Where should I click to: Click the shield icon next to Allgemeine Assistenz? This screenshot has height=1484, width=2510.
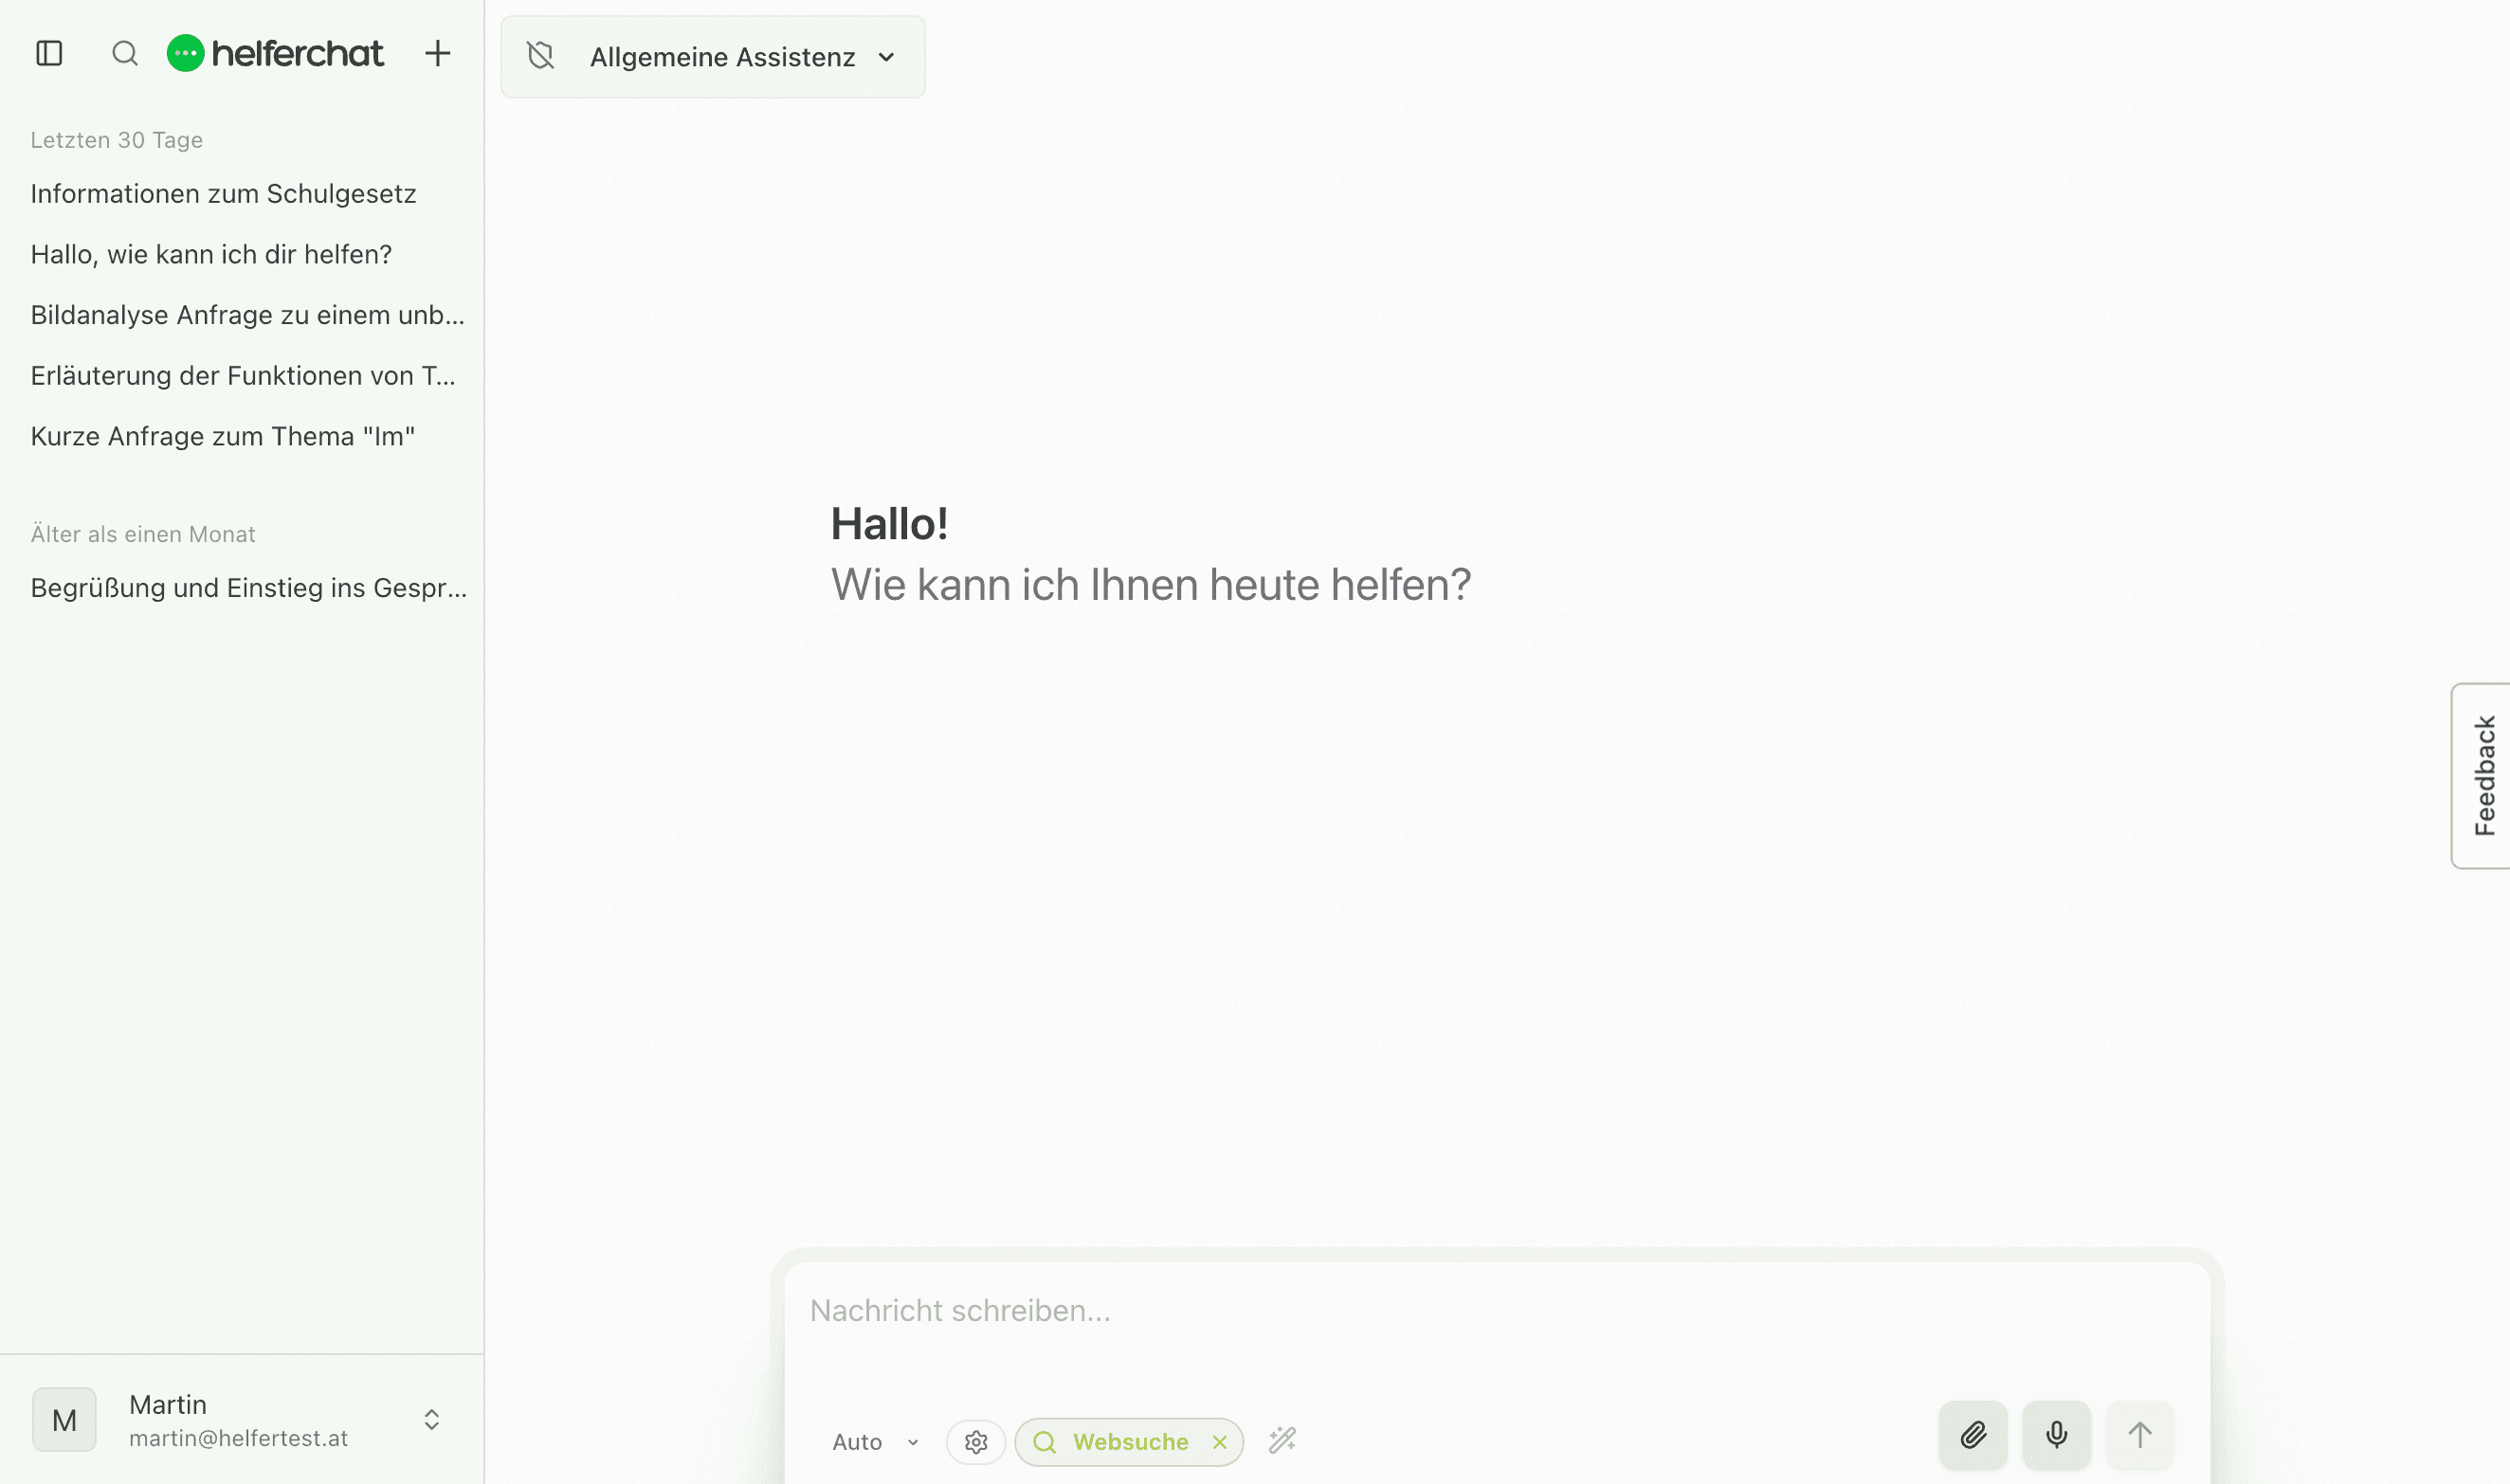[x=540, y=57]
